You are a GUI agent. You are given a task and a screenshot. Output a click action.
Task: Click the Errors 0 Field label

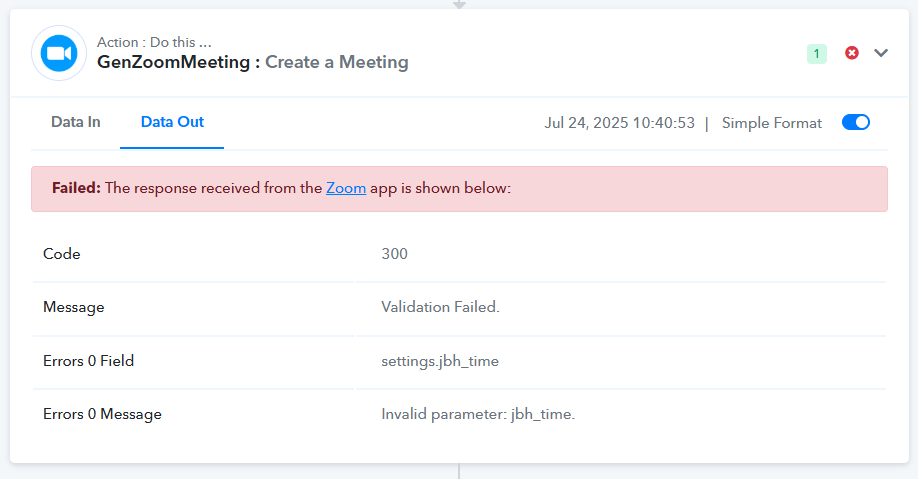coord(88,361)
